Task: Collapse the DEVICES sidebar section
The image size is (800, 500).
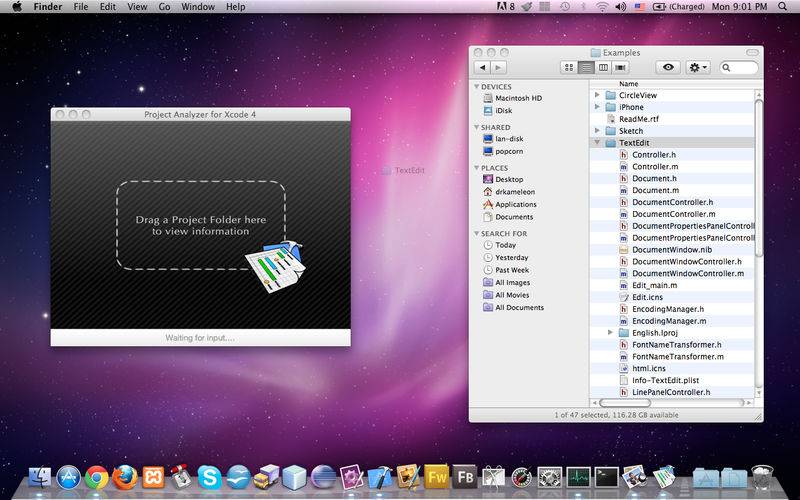Action: tap(476, 87)
